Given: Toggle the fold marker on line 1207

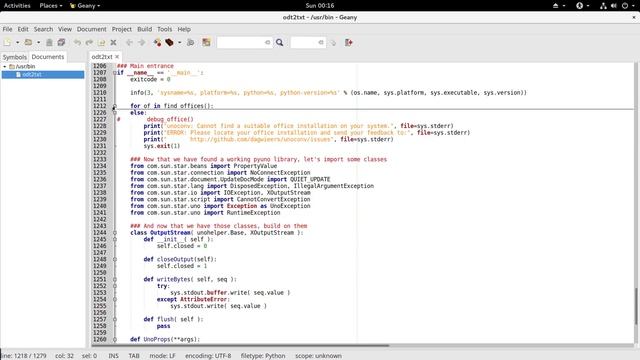Looking at the screenshot, I should (x=115, y=73).
